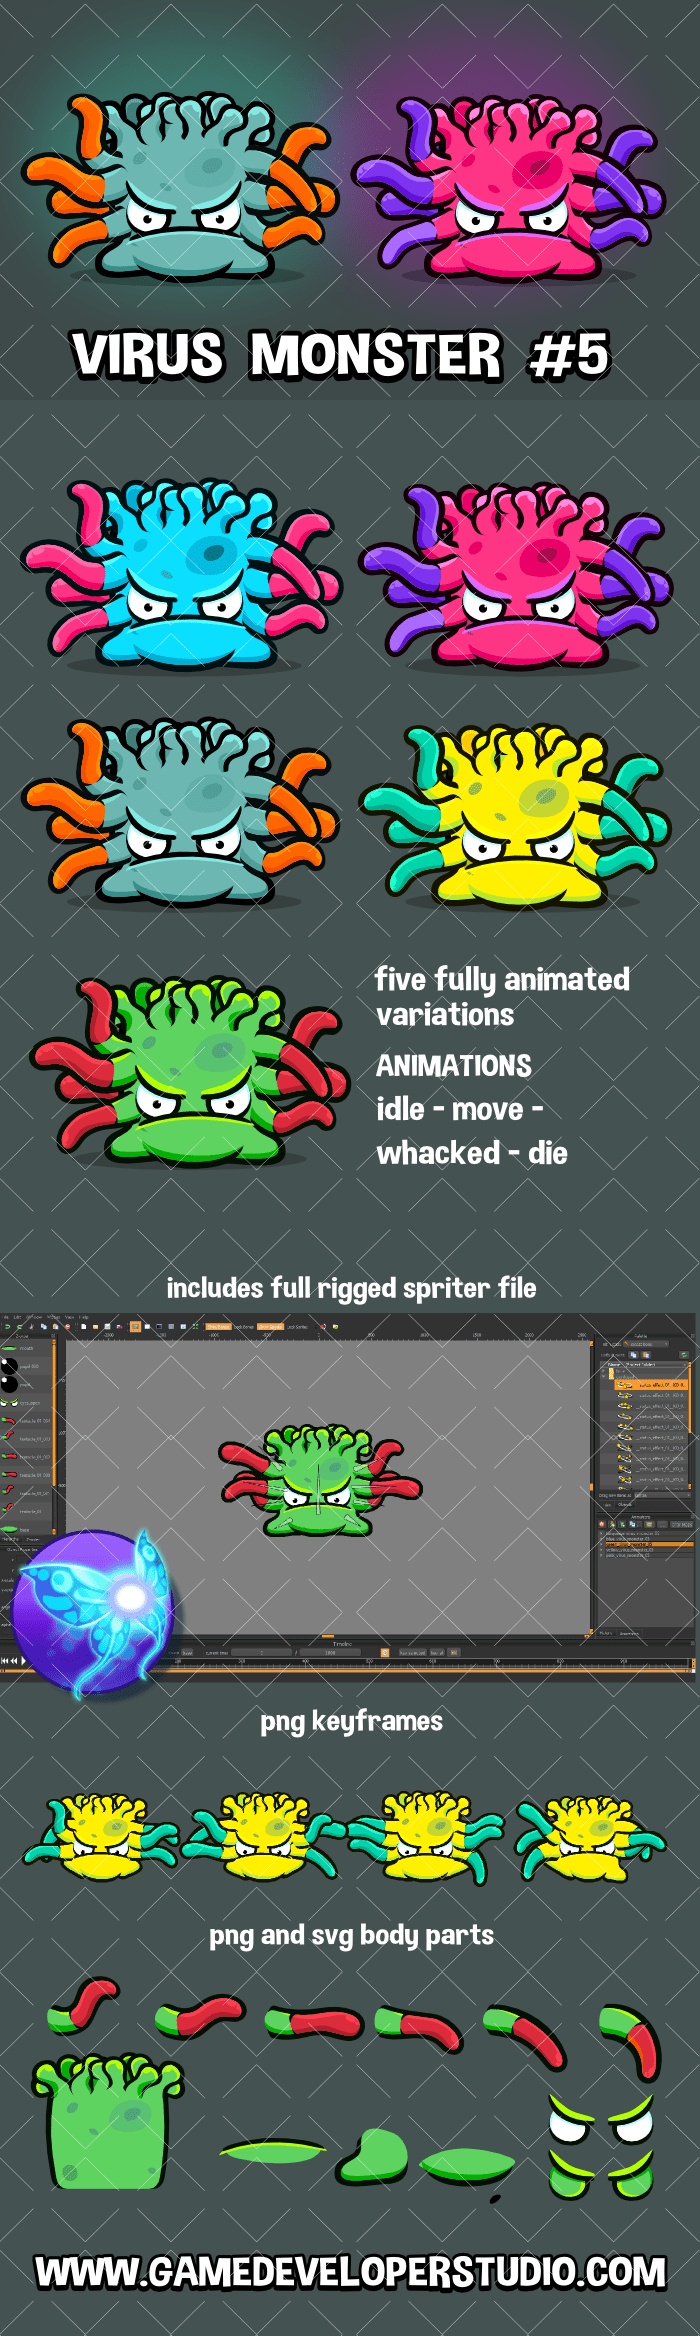Image resolution: width=700 pixels, height=2336 pixels.
Task: Click the first yellow png keyframe
Action: [x=100, y=1835]
